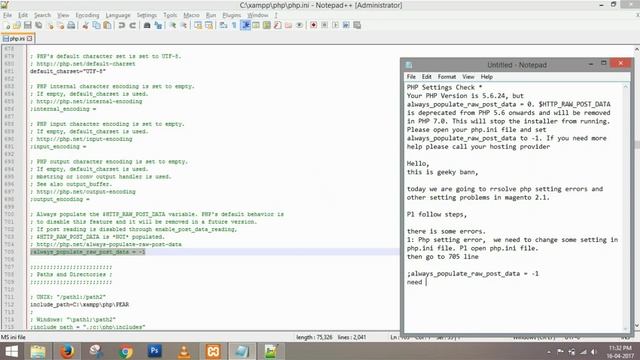The image size is (640, 360).
Task: Click line number 700 in the margin
Action: point(9,214)
